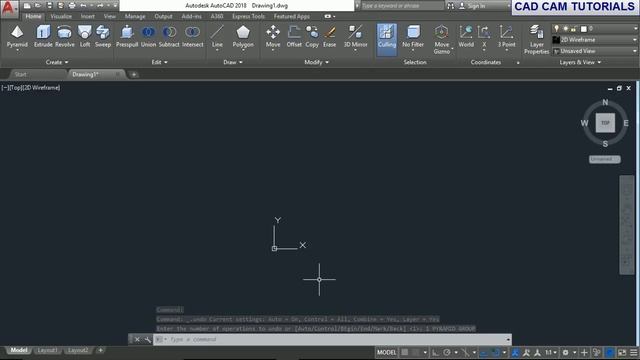
Task: Click the Print icon in quick access toolbar
Action: pyautogui.click(x=72, y=6)
